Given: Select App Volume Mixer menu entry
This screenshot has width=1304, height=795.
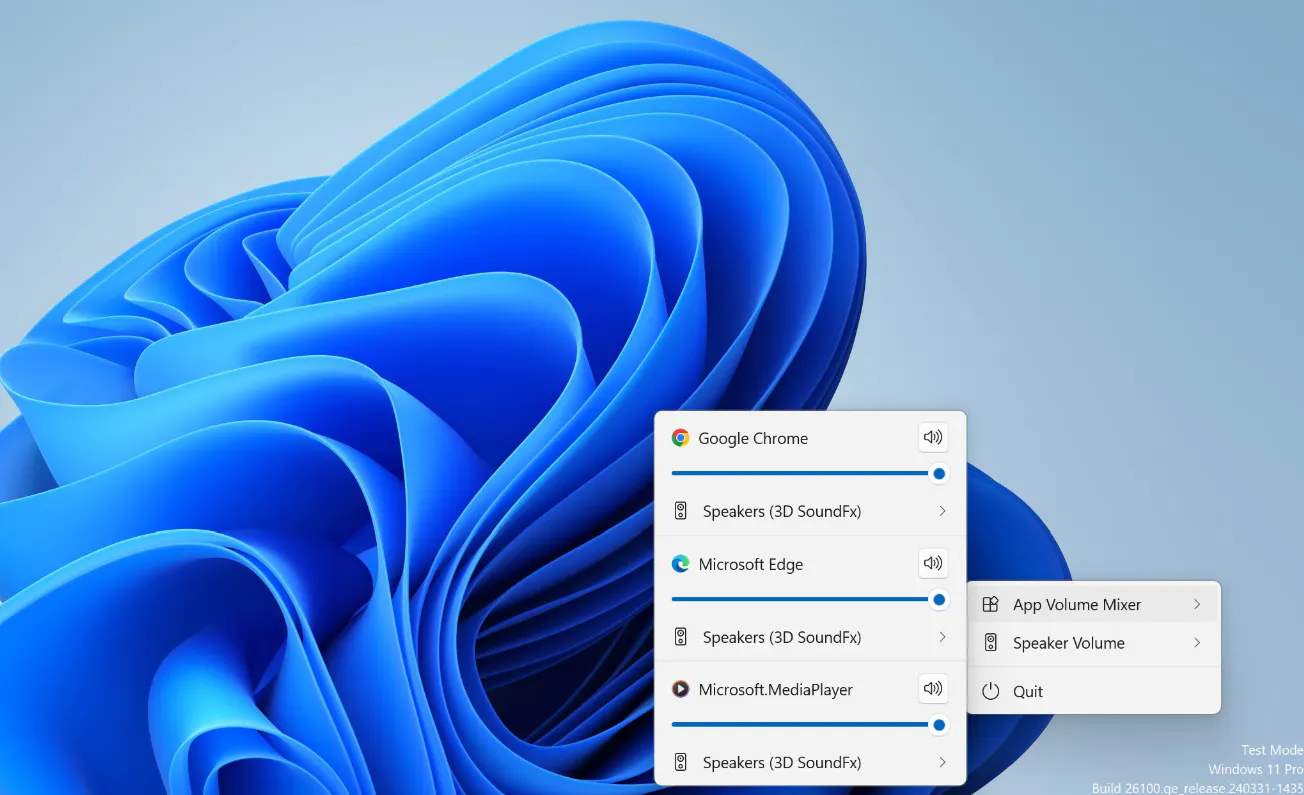Looking at the screenshot, I should point(1094,604).
